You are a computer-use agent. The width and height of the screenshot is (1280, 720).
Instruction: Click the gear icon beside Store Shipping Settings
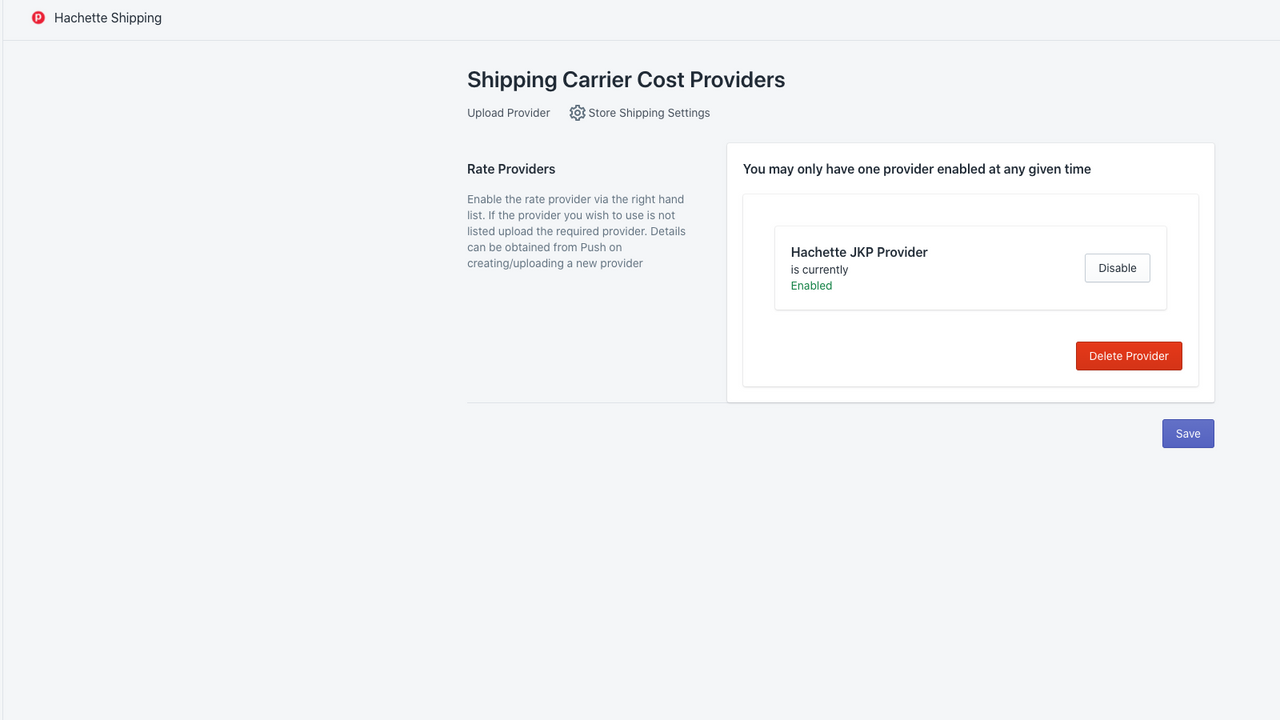coord(577,113)
